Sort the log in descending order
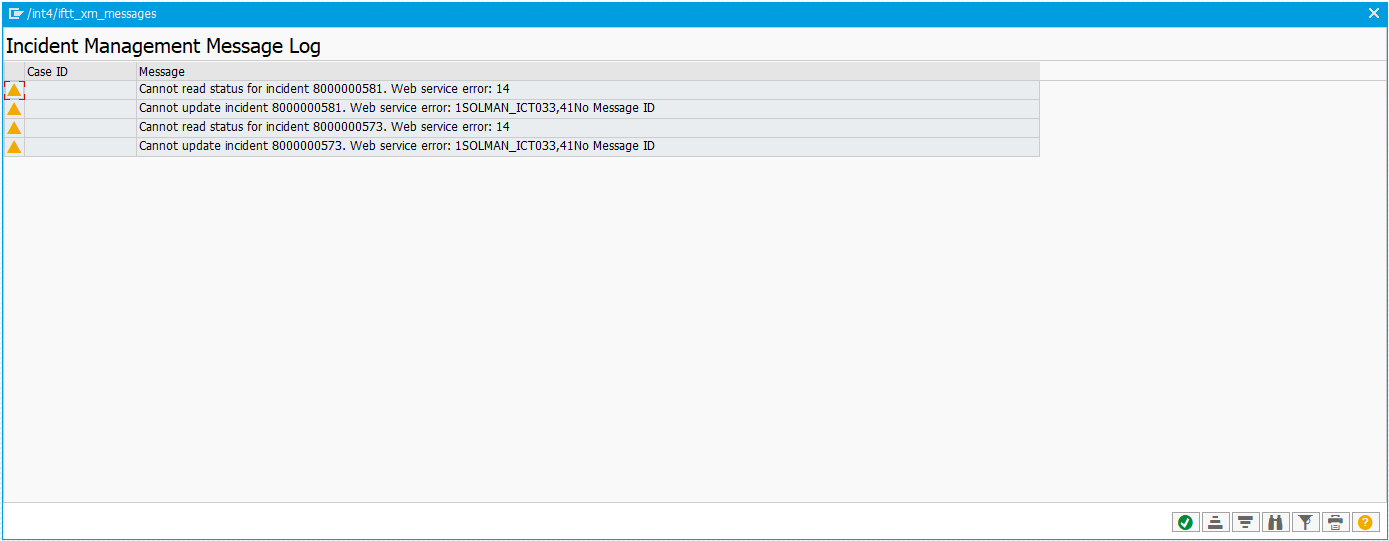 click(x=1245, y=522)
